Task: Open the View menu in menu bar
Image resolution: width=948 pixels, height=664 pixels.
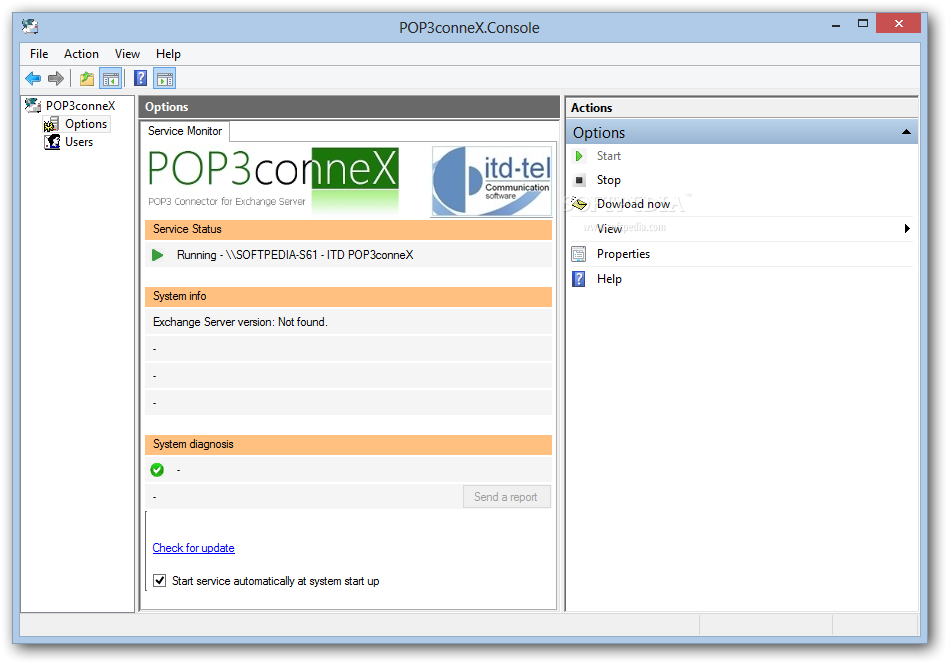Action: tap(127, 54)
